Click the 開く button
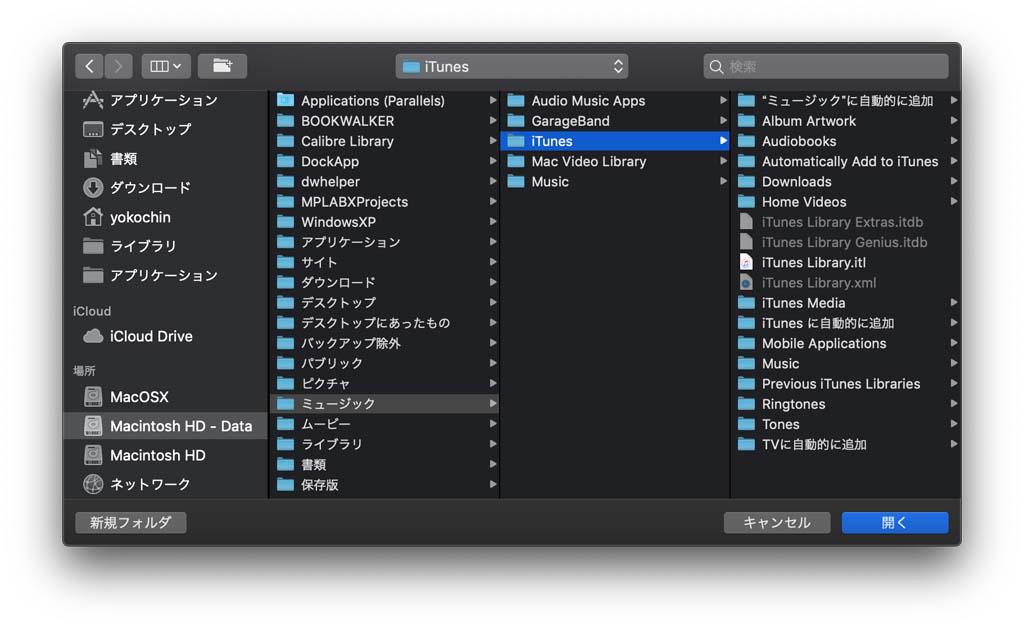This screenshot has height=629, width=1024. pos(895,523)
